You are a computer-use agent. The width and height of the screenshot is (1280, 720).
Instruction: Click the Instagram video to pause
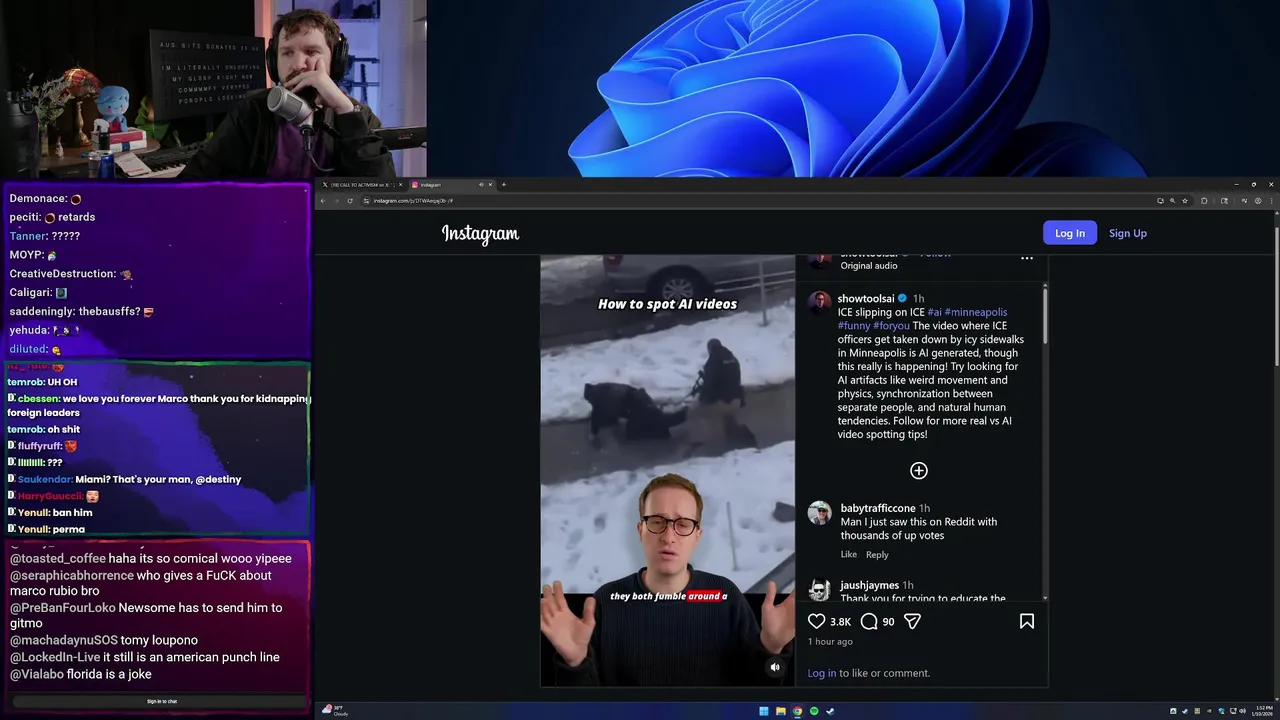pyautogui.click(x=667, y=470)
